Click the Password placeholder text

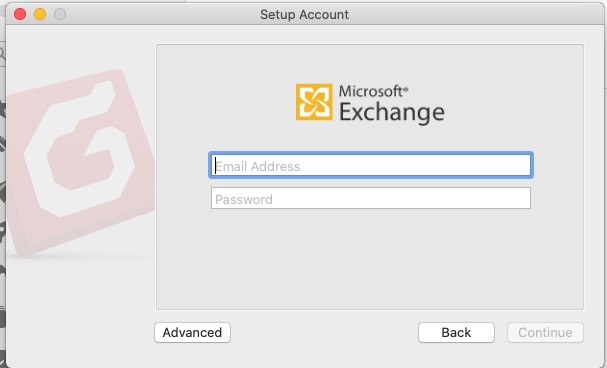pos(244,199)
